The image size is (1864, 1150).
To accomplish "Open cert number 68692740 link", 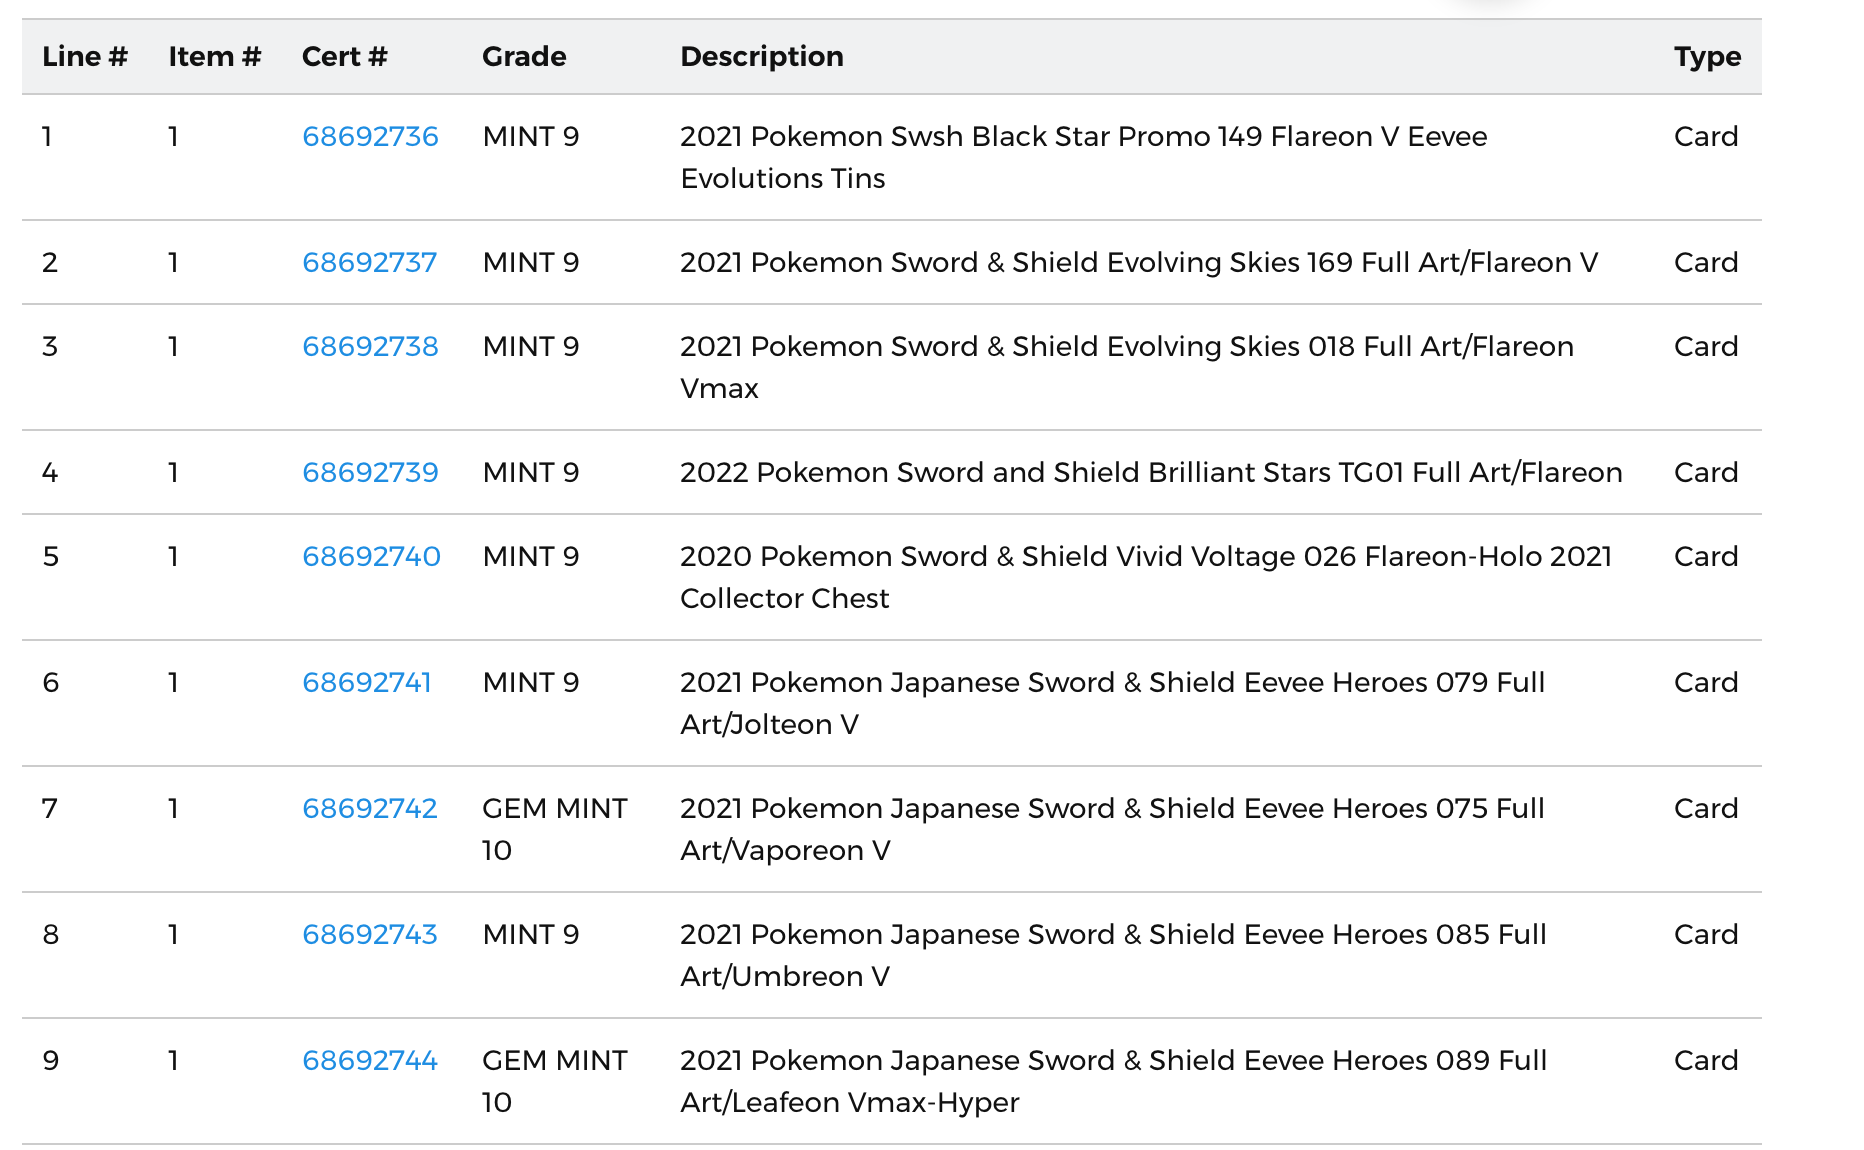I will (x=371, y=556).
